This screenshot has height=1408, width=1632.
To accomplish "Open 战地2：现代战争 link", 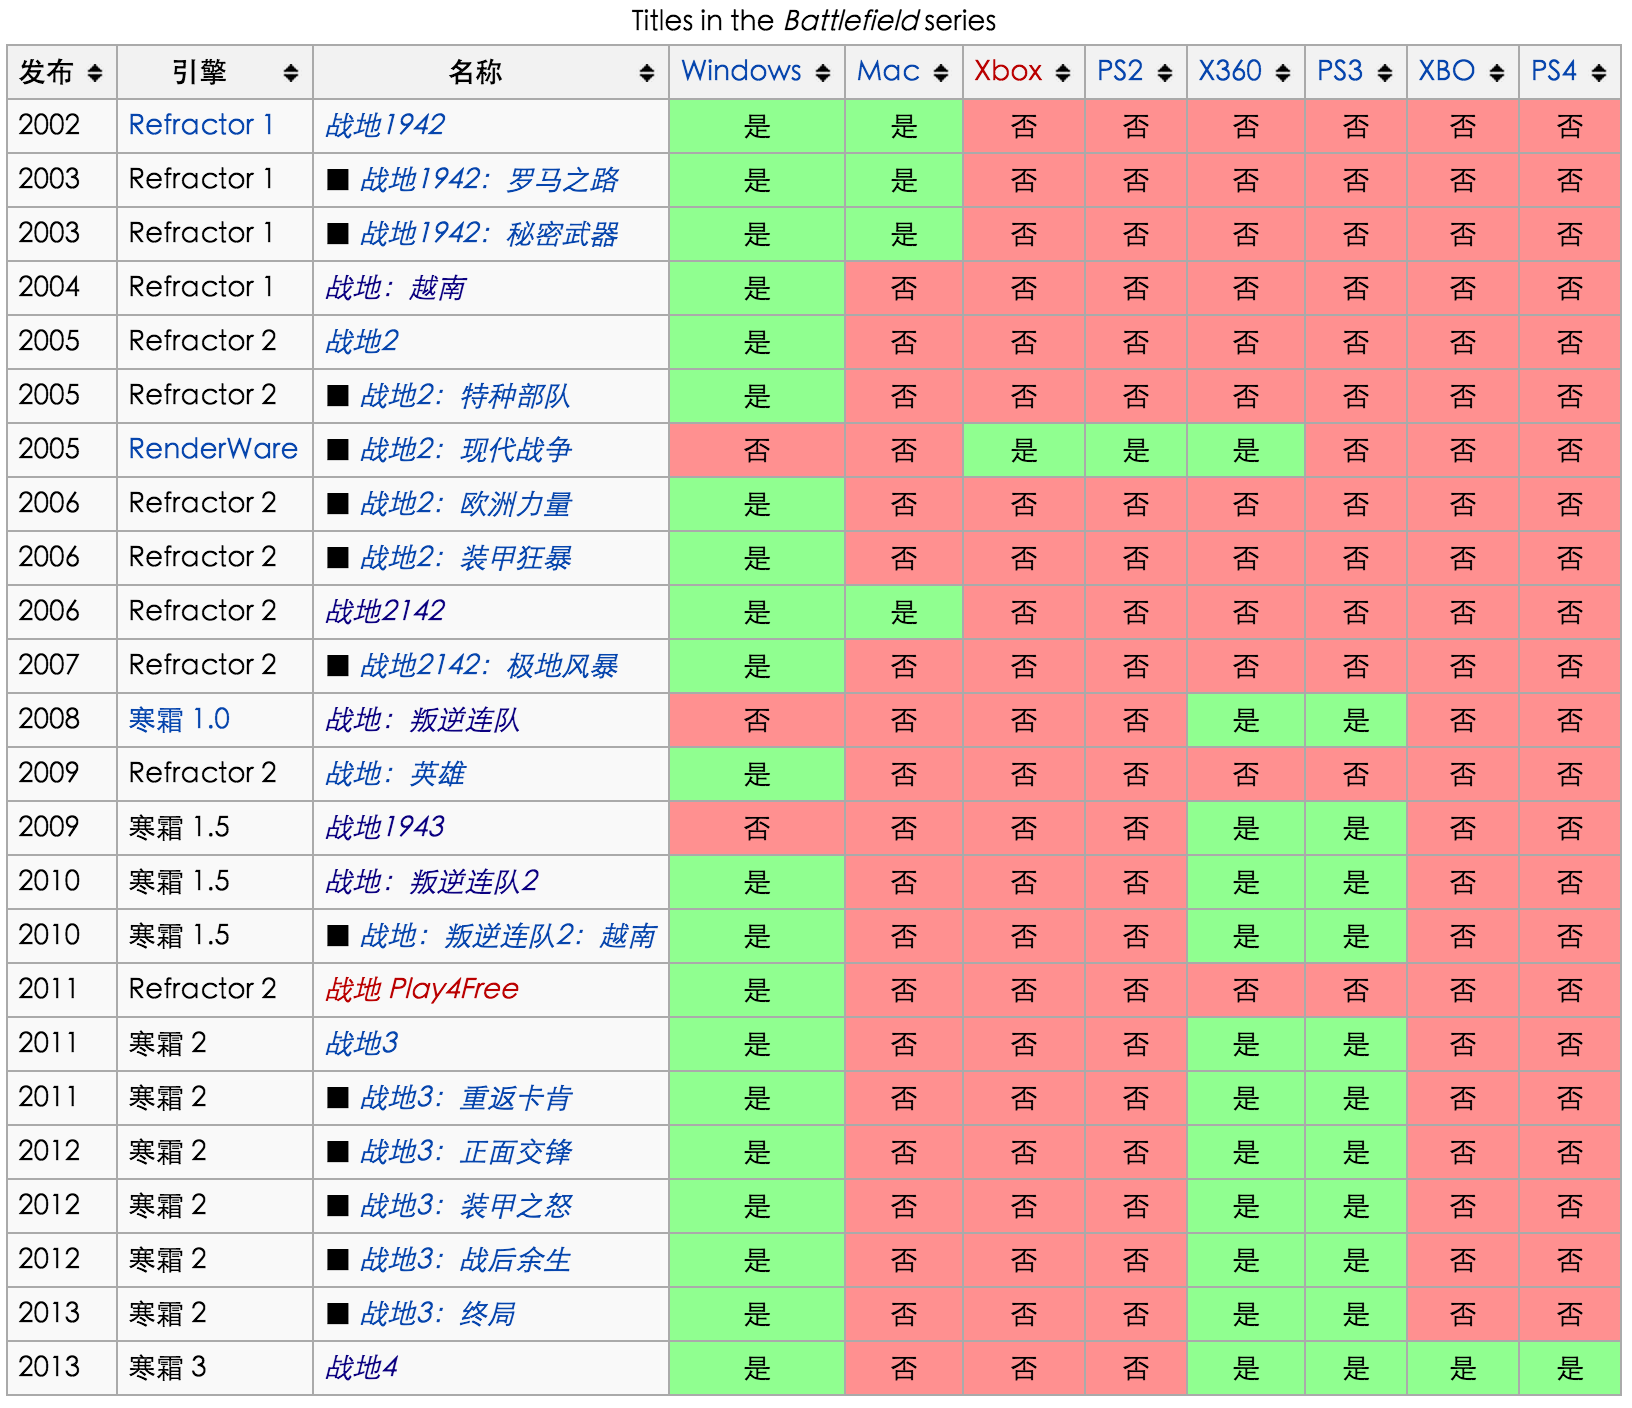I will tap(465, 449).
